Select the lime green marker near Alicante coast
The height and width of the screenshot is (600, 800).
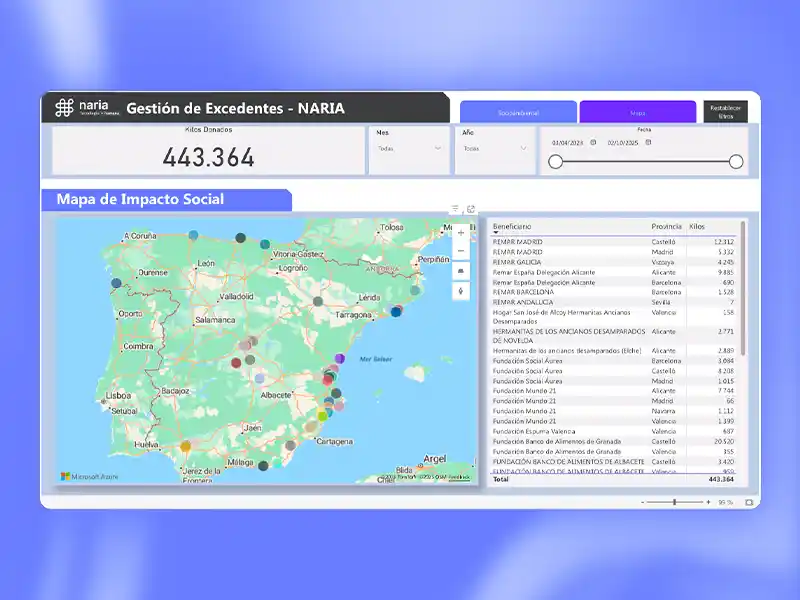coord(322,416)
